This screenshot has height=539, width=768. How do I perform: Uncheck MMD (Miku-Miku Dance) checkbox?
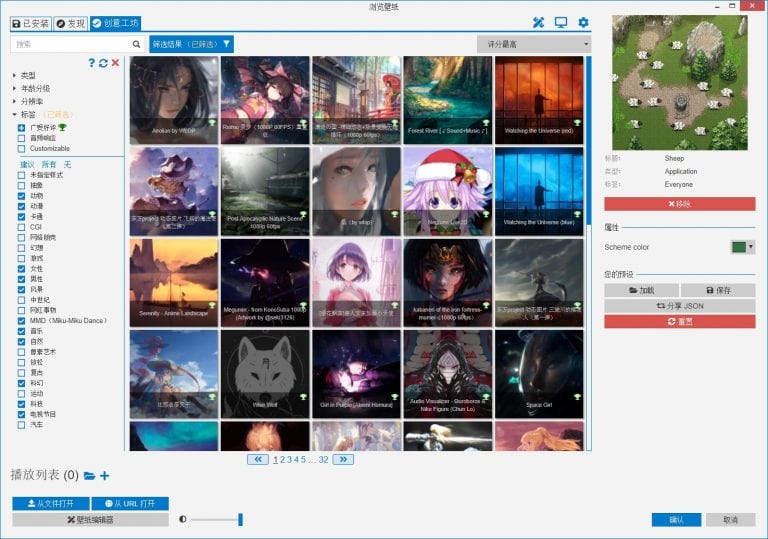(x=21, y=320)
